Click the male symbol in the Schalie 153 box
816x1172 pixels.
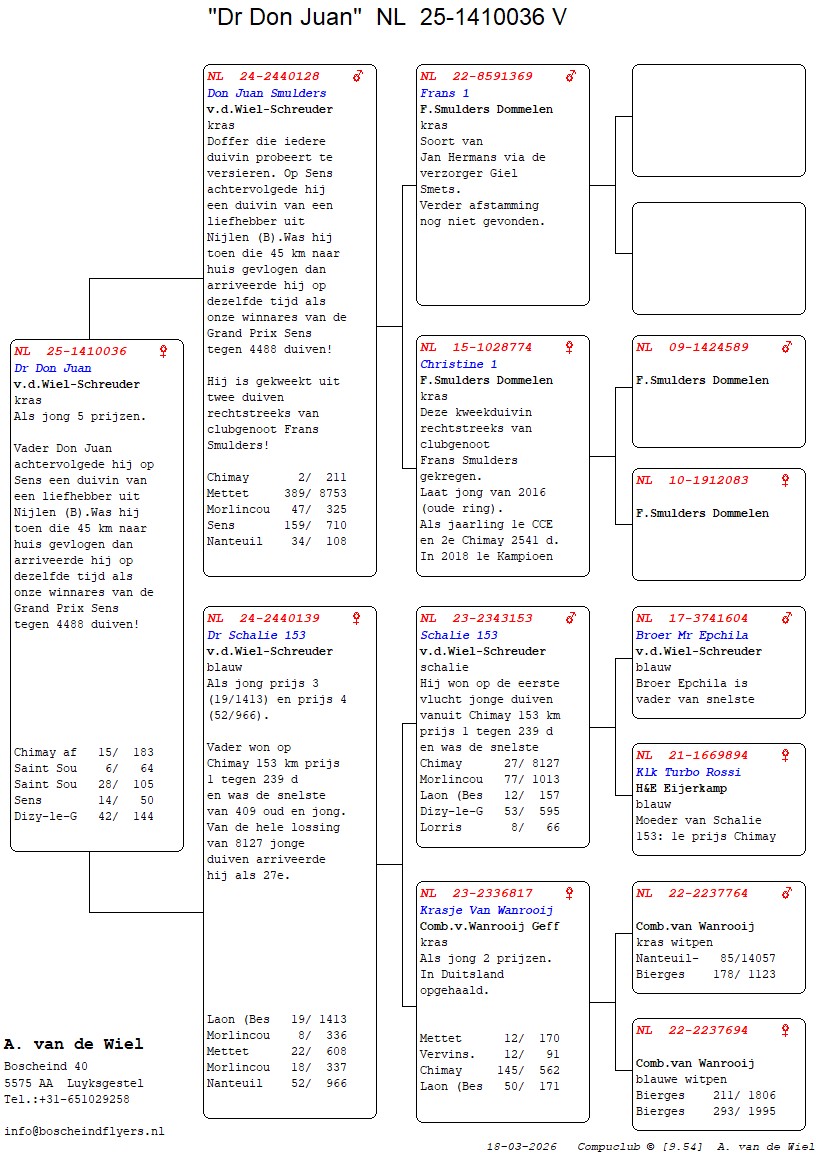click(x=570, y=618)
